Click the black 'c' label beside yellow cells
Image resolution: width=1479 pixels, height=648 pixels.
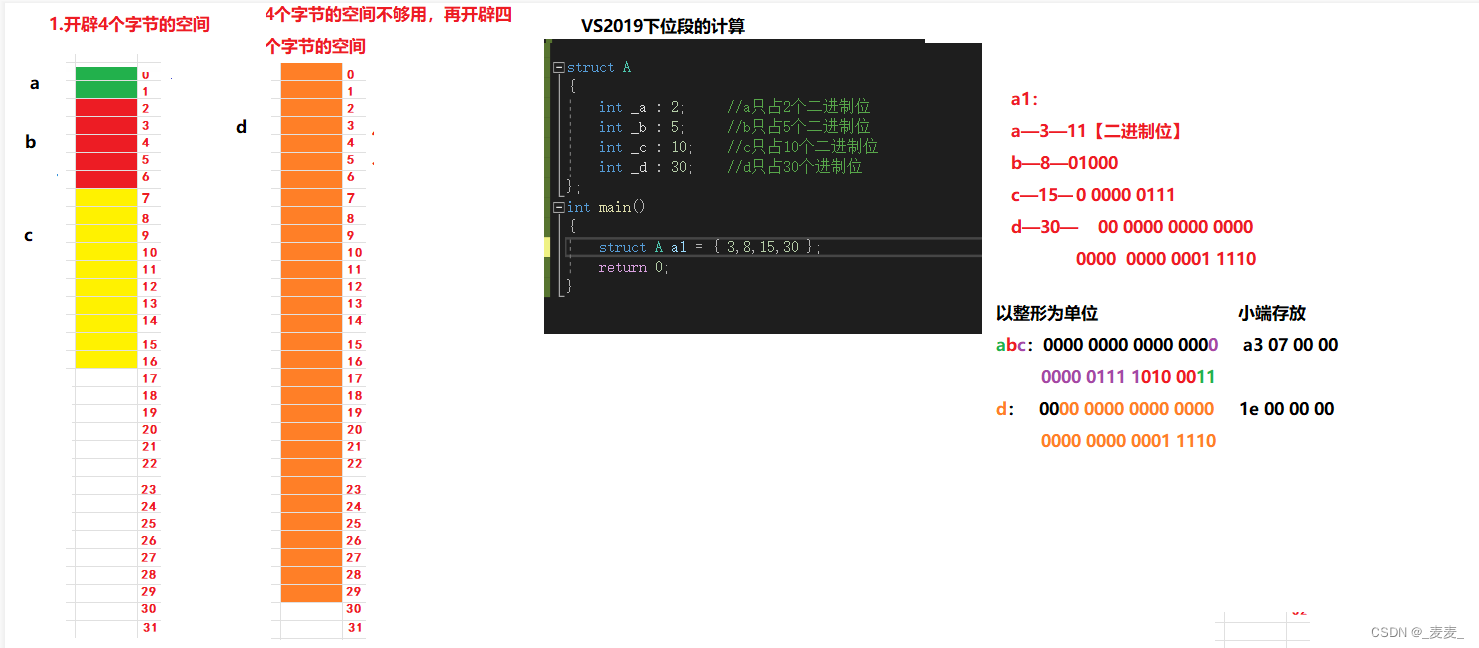pyautogui.click(x=29, y=236)
